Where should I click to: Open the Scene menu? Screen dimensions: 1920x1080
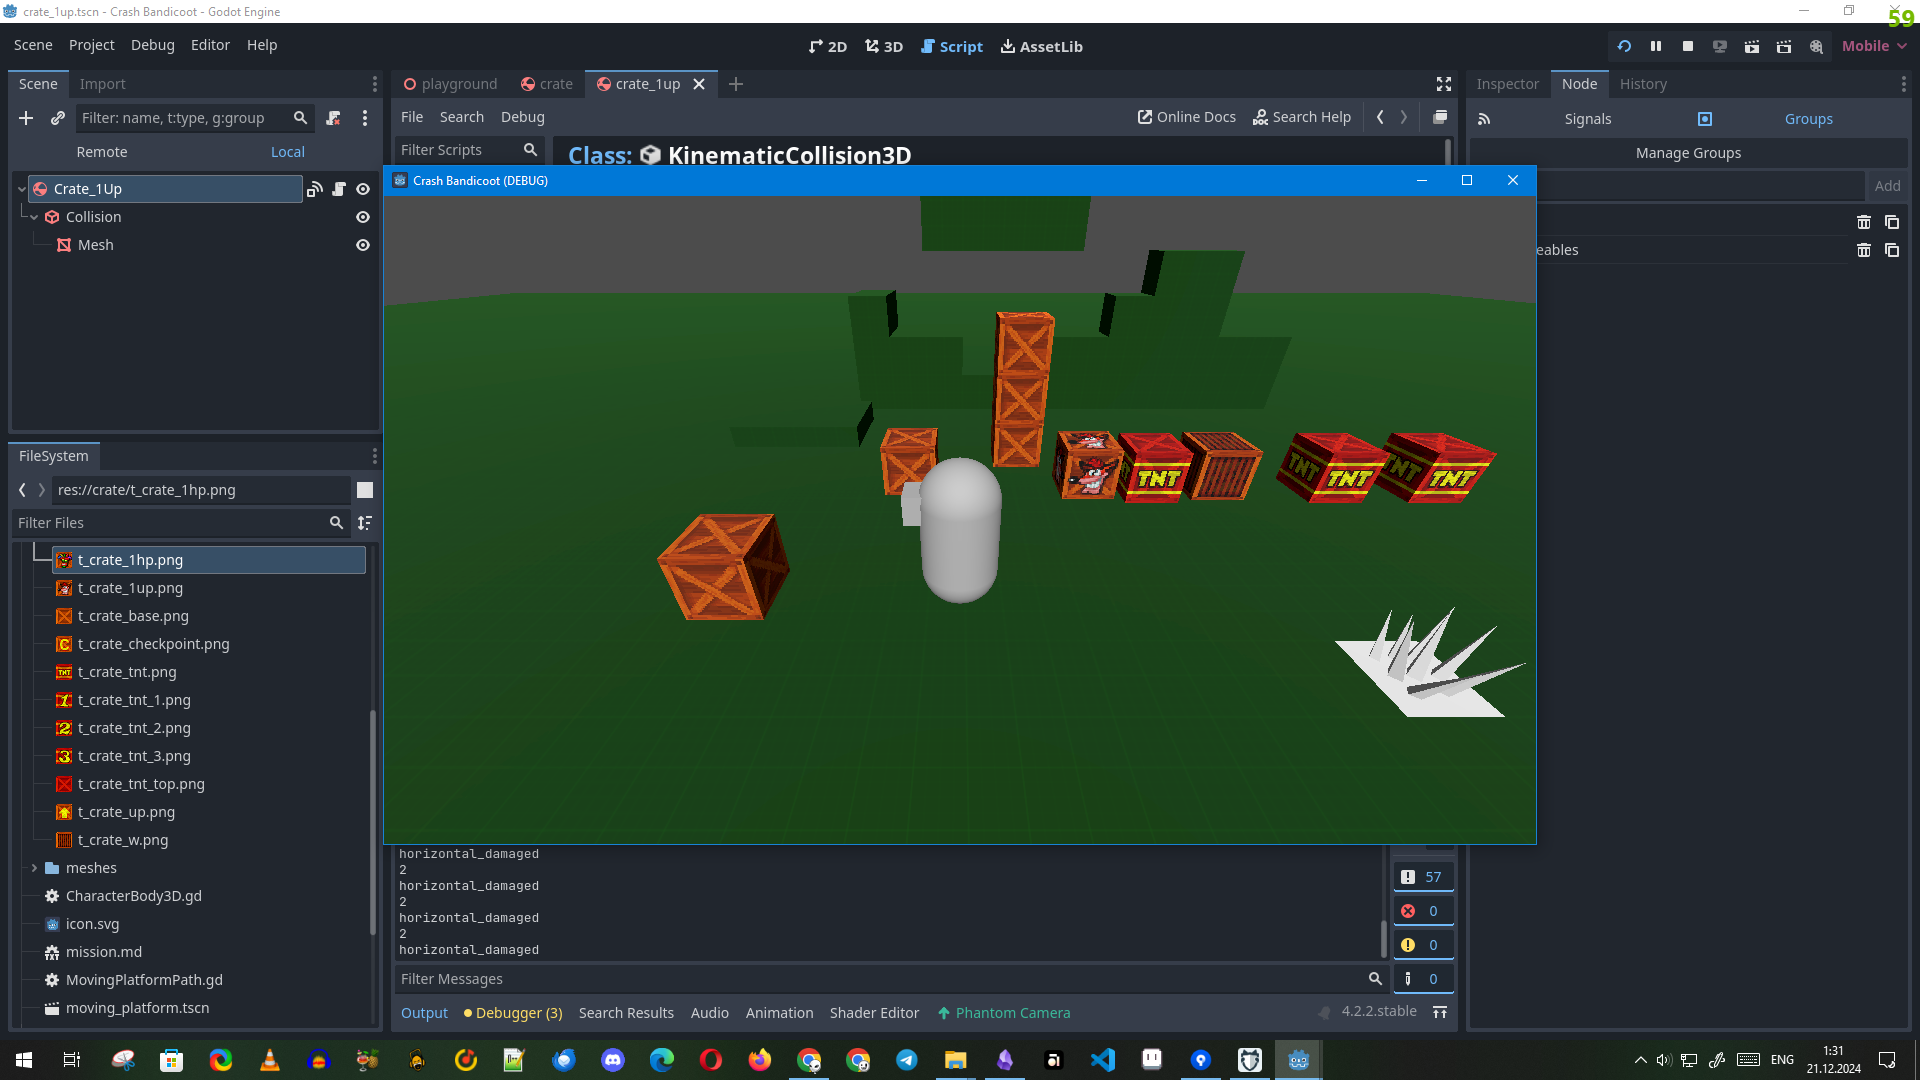[33, 45]
